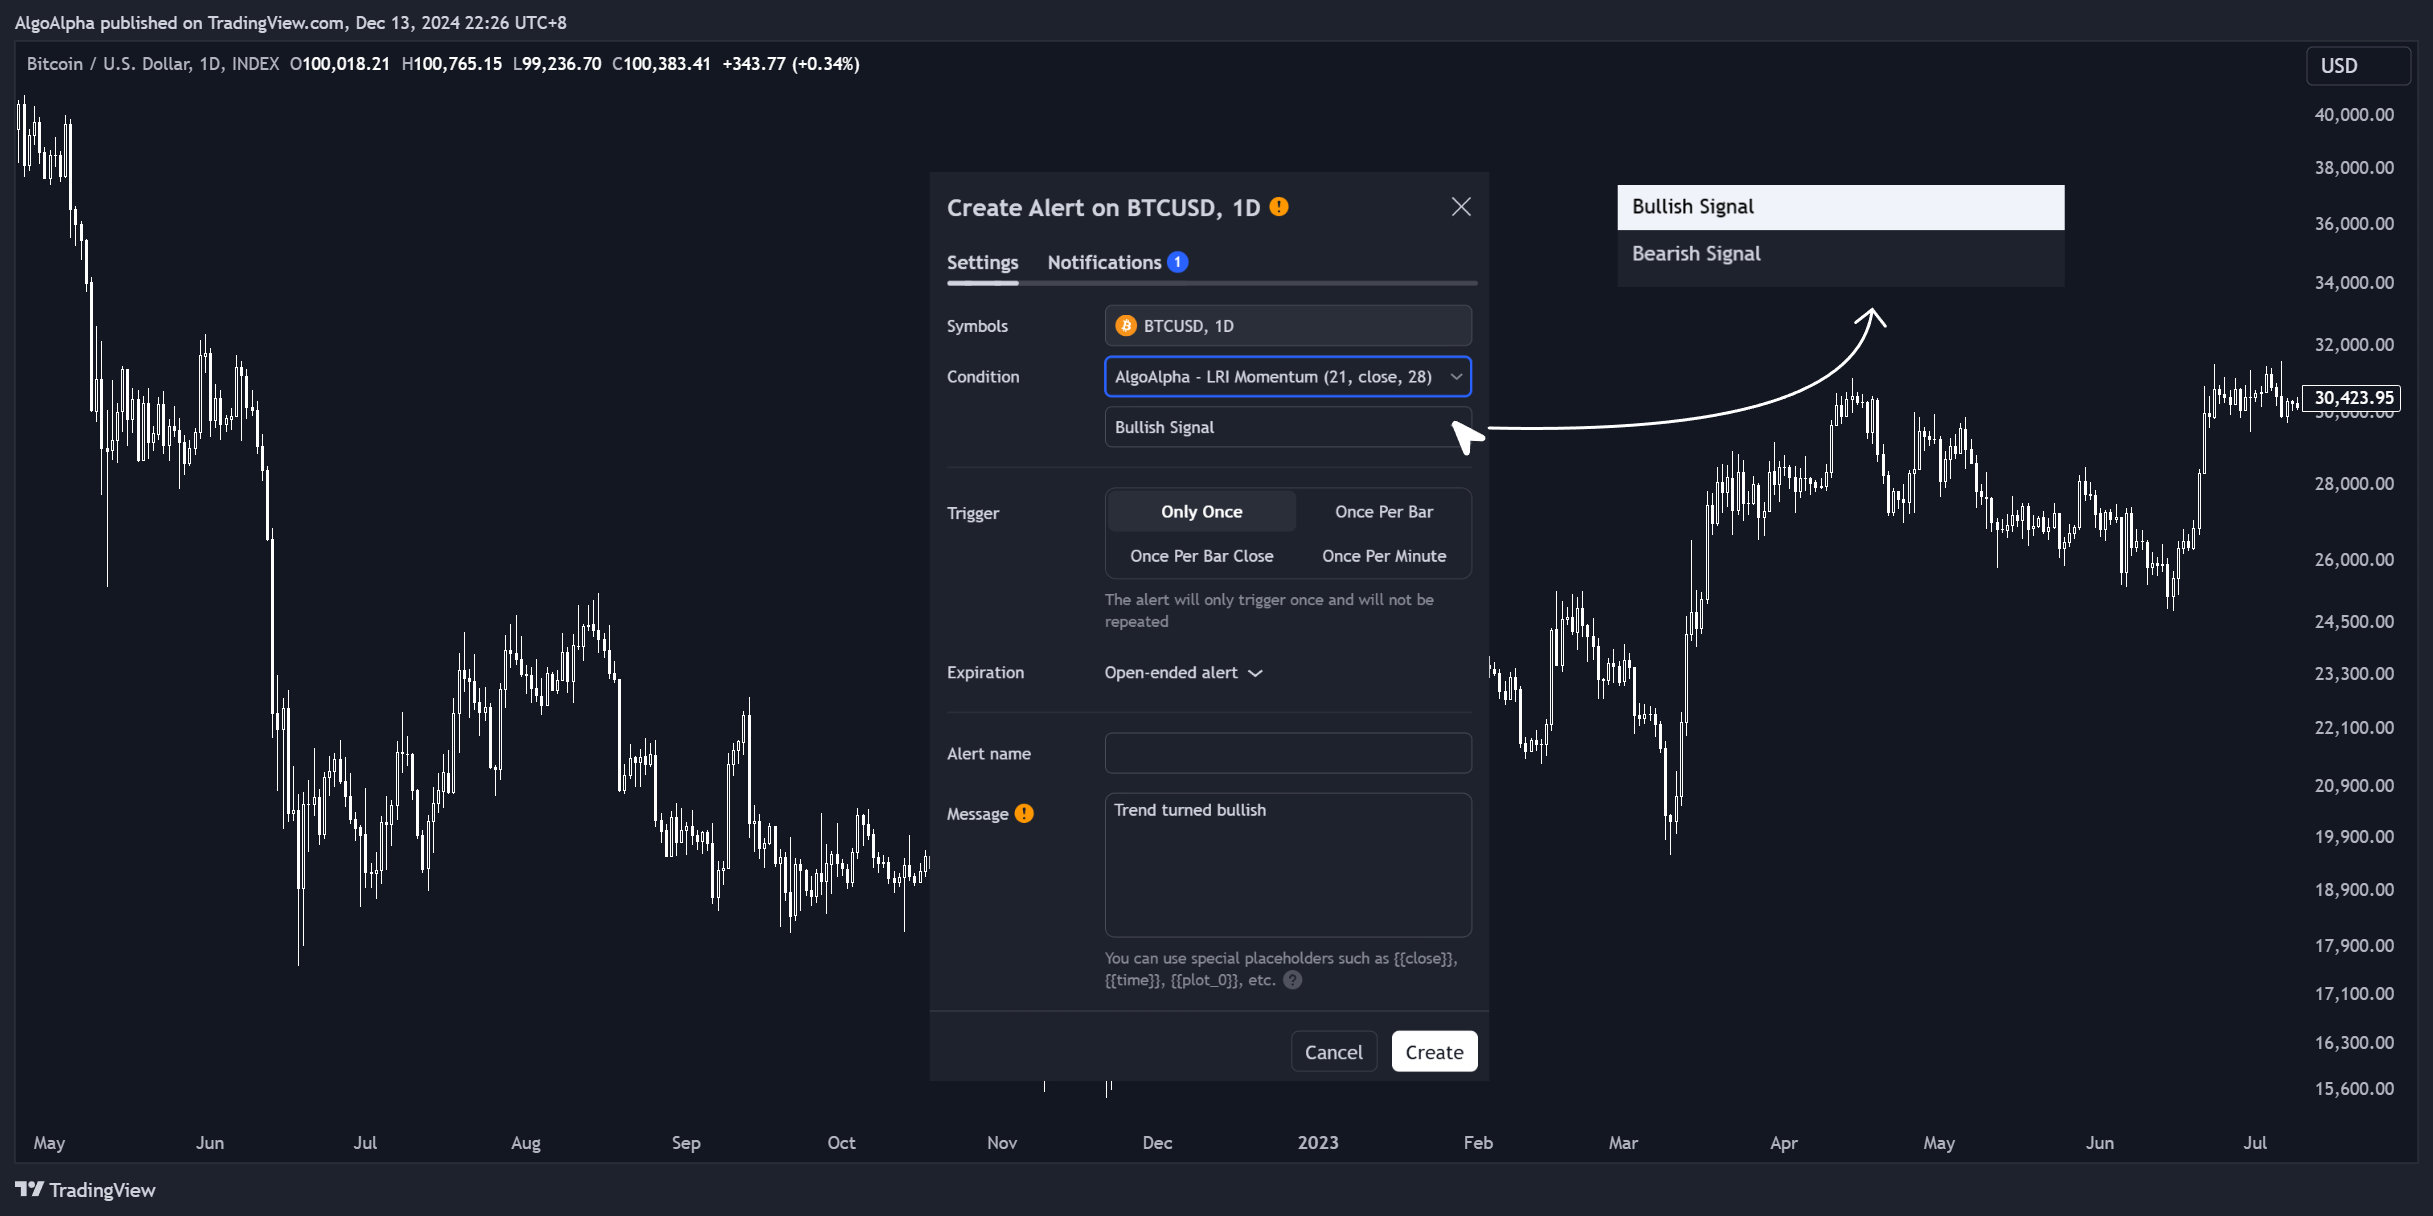Click the Bitcoin / U.S. Dollar chart title
This screenshot has height=1216, width=2433.
pyautogui.click(x=153, y=64)
